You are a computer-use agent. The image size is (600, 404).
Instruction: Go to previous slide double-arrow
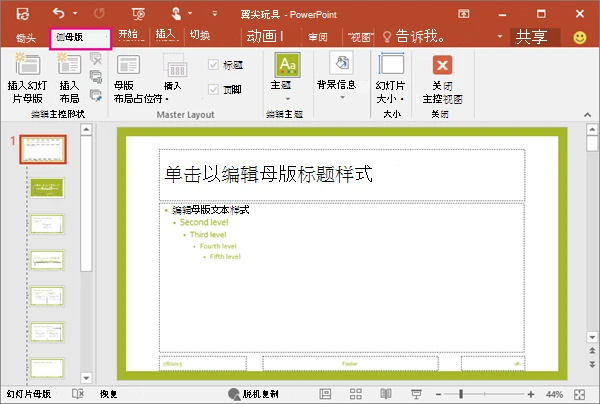pyautogui.click(x=592, y=350)
